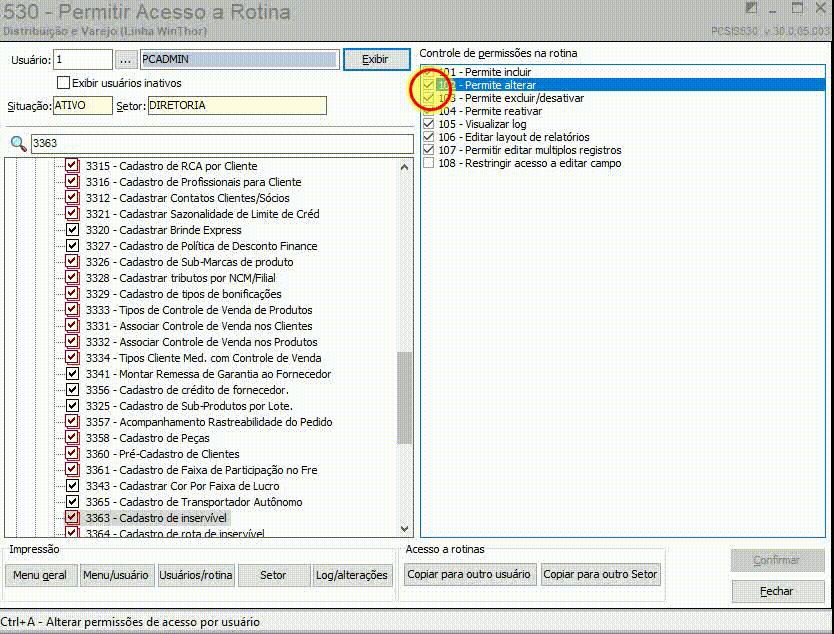
Task: Click the Log/alterações button
Action: pos(352,575)
